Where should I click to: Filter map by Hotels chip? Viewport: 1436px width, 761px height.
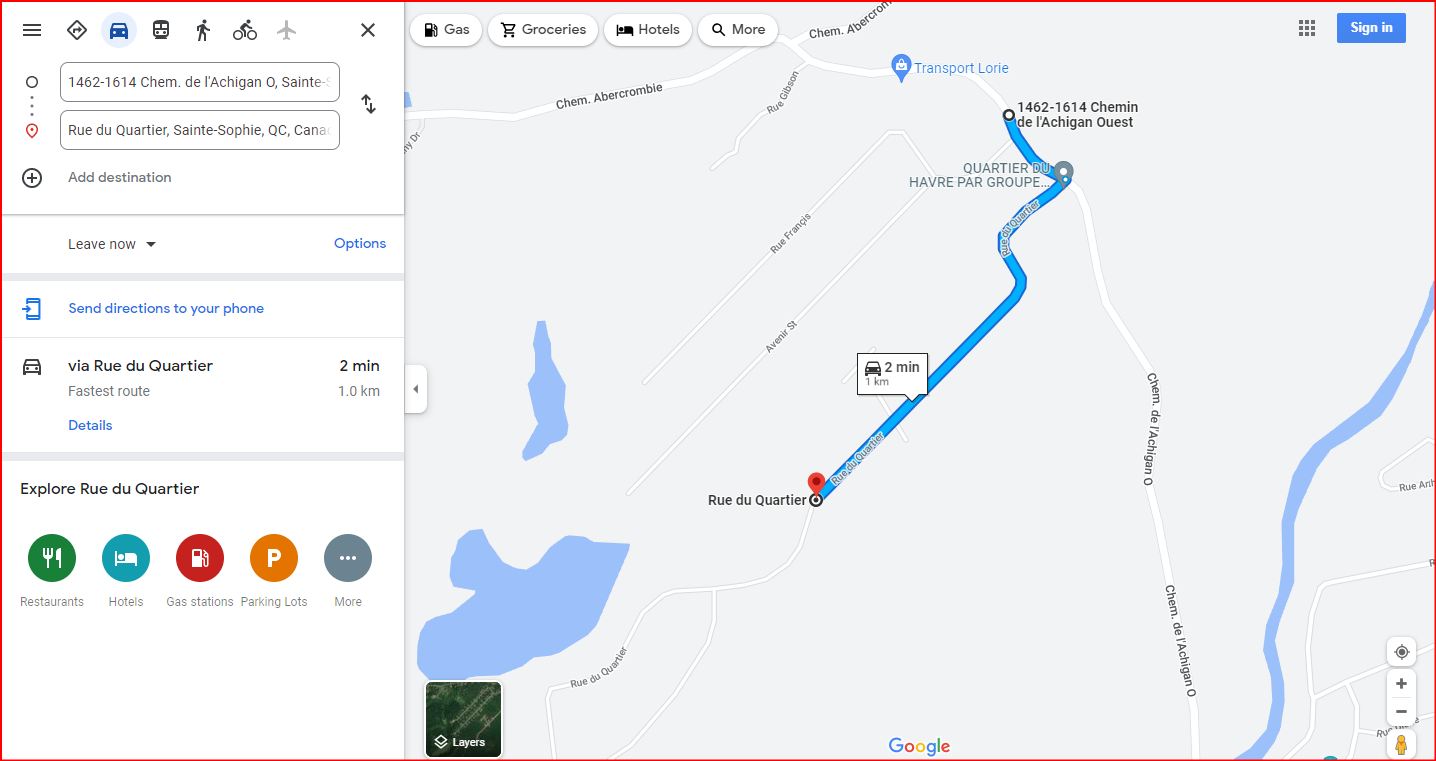pos(648,30)
